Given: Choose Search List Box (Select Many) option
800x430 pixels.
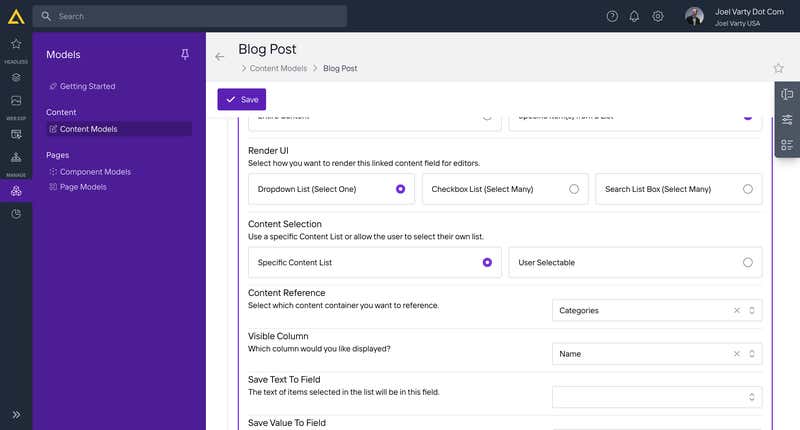Looking at the screenshot, I should [x=747, y=189].
